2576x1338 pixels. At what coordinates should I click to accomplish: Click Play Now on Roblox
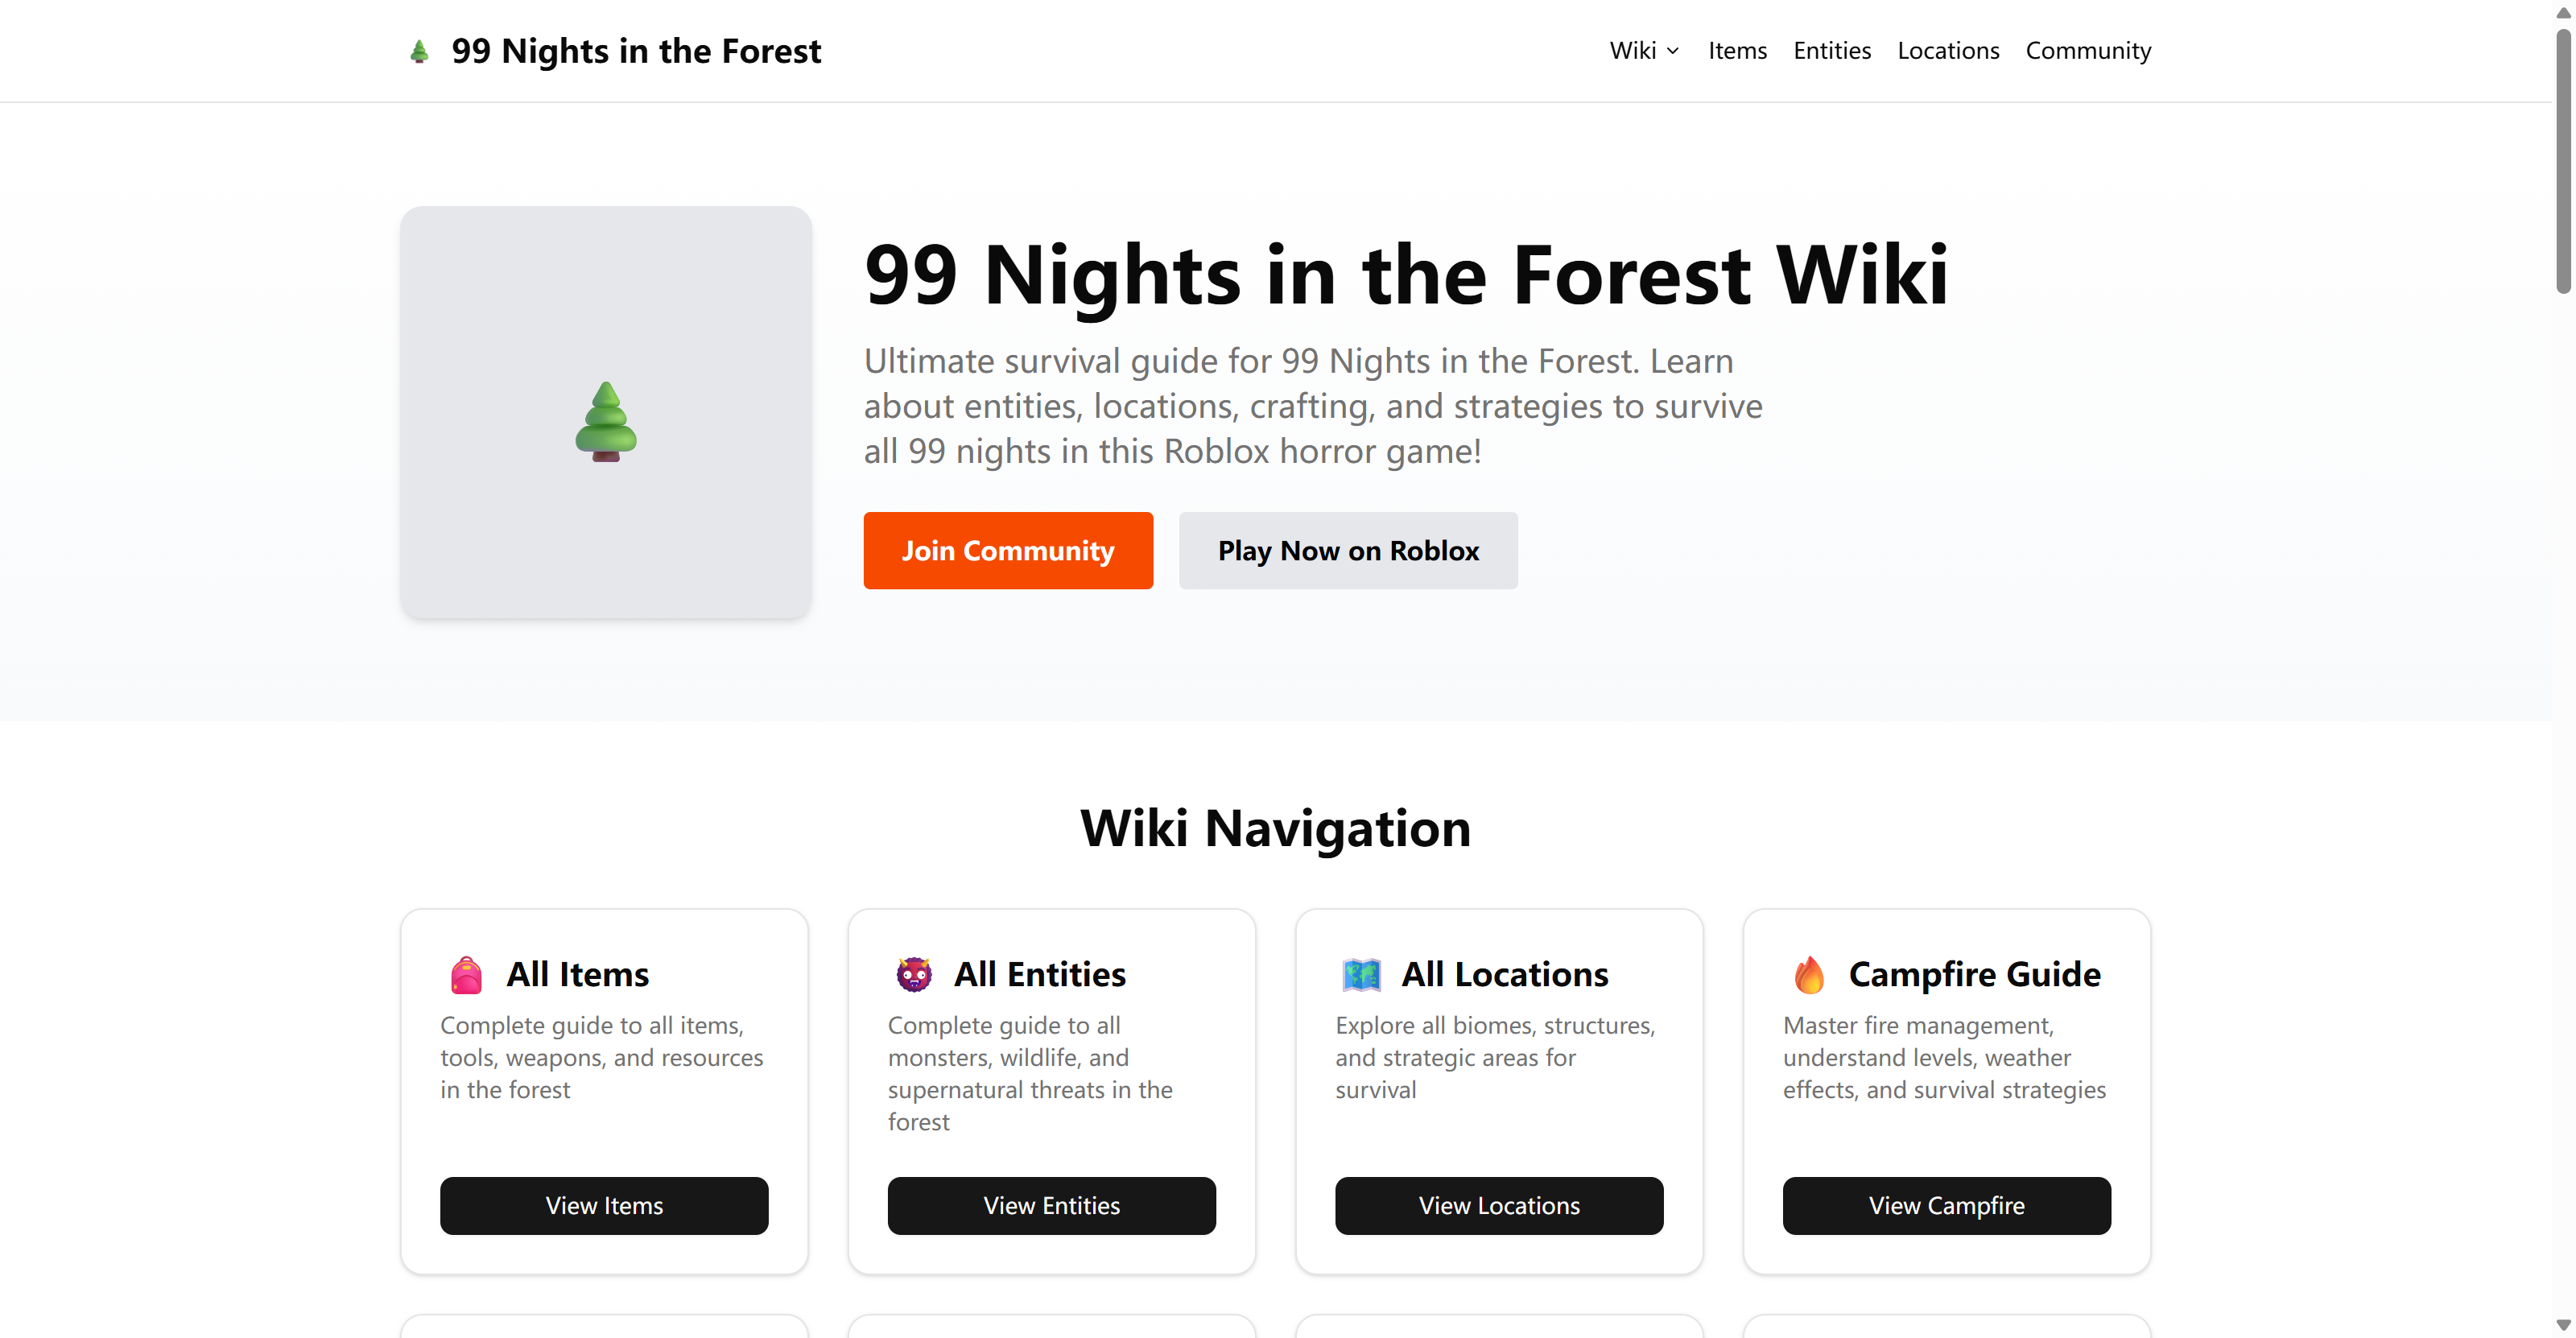click(x=1348, y=550)
